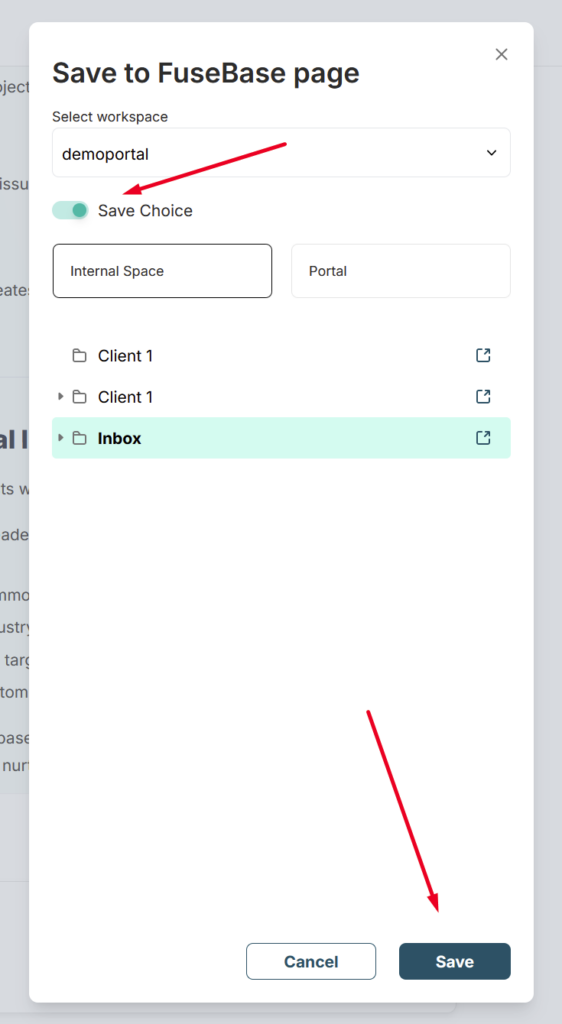Open the Select workspace dropdown showing demoportal
This screenshot has height=1024, width=562.
281,153
